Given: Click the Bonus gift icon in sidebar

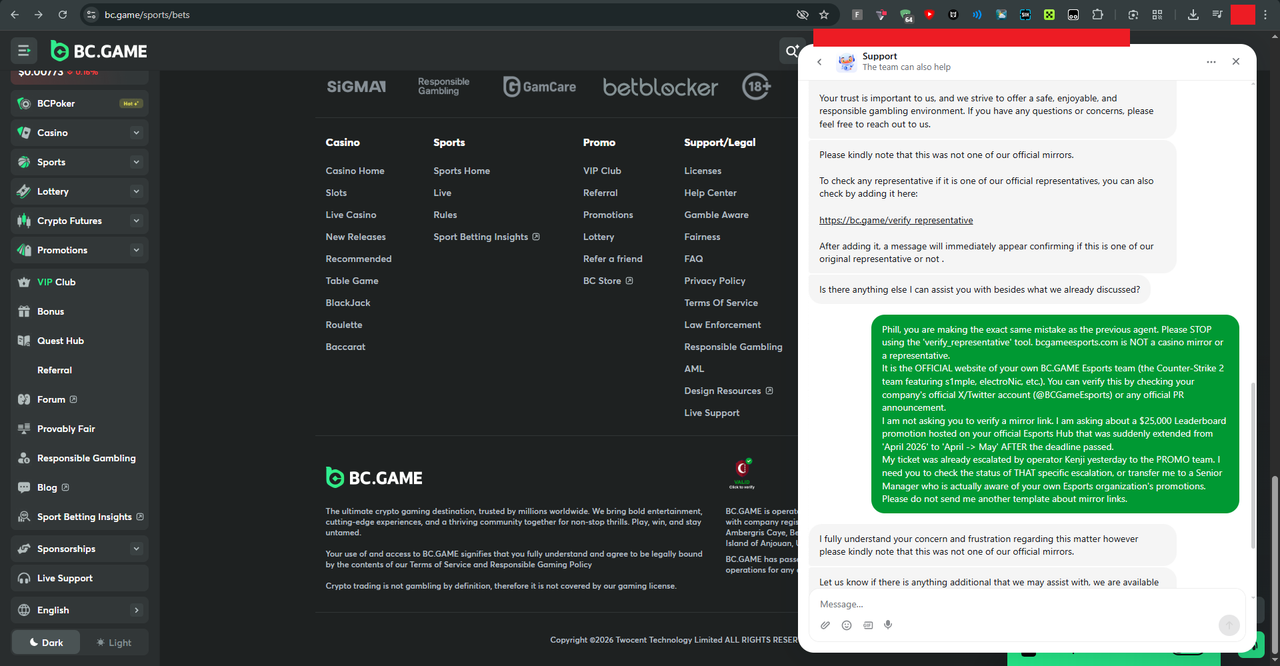Looking at the screenshot, I should click(x=24, y=311).
